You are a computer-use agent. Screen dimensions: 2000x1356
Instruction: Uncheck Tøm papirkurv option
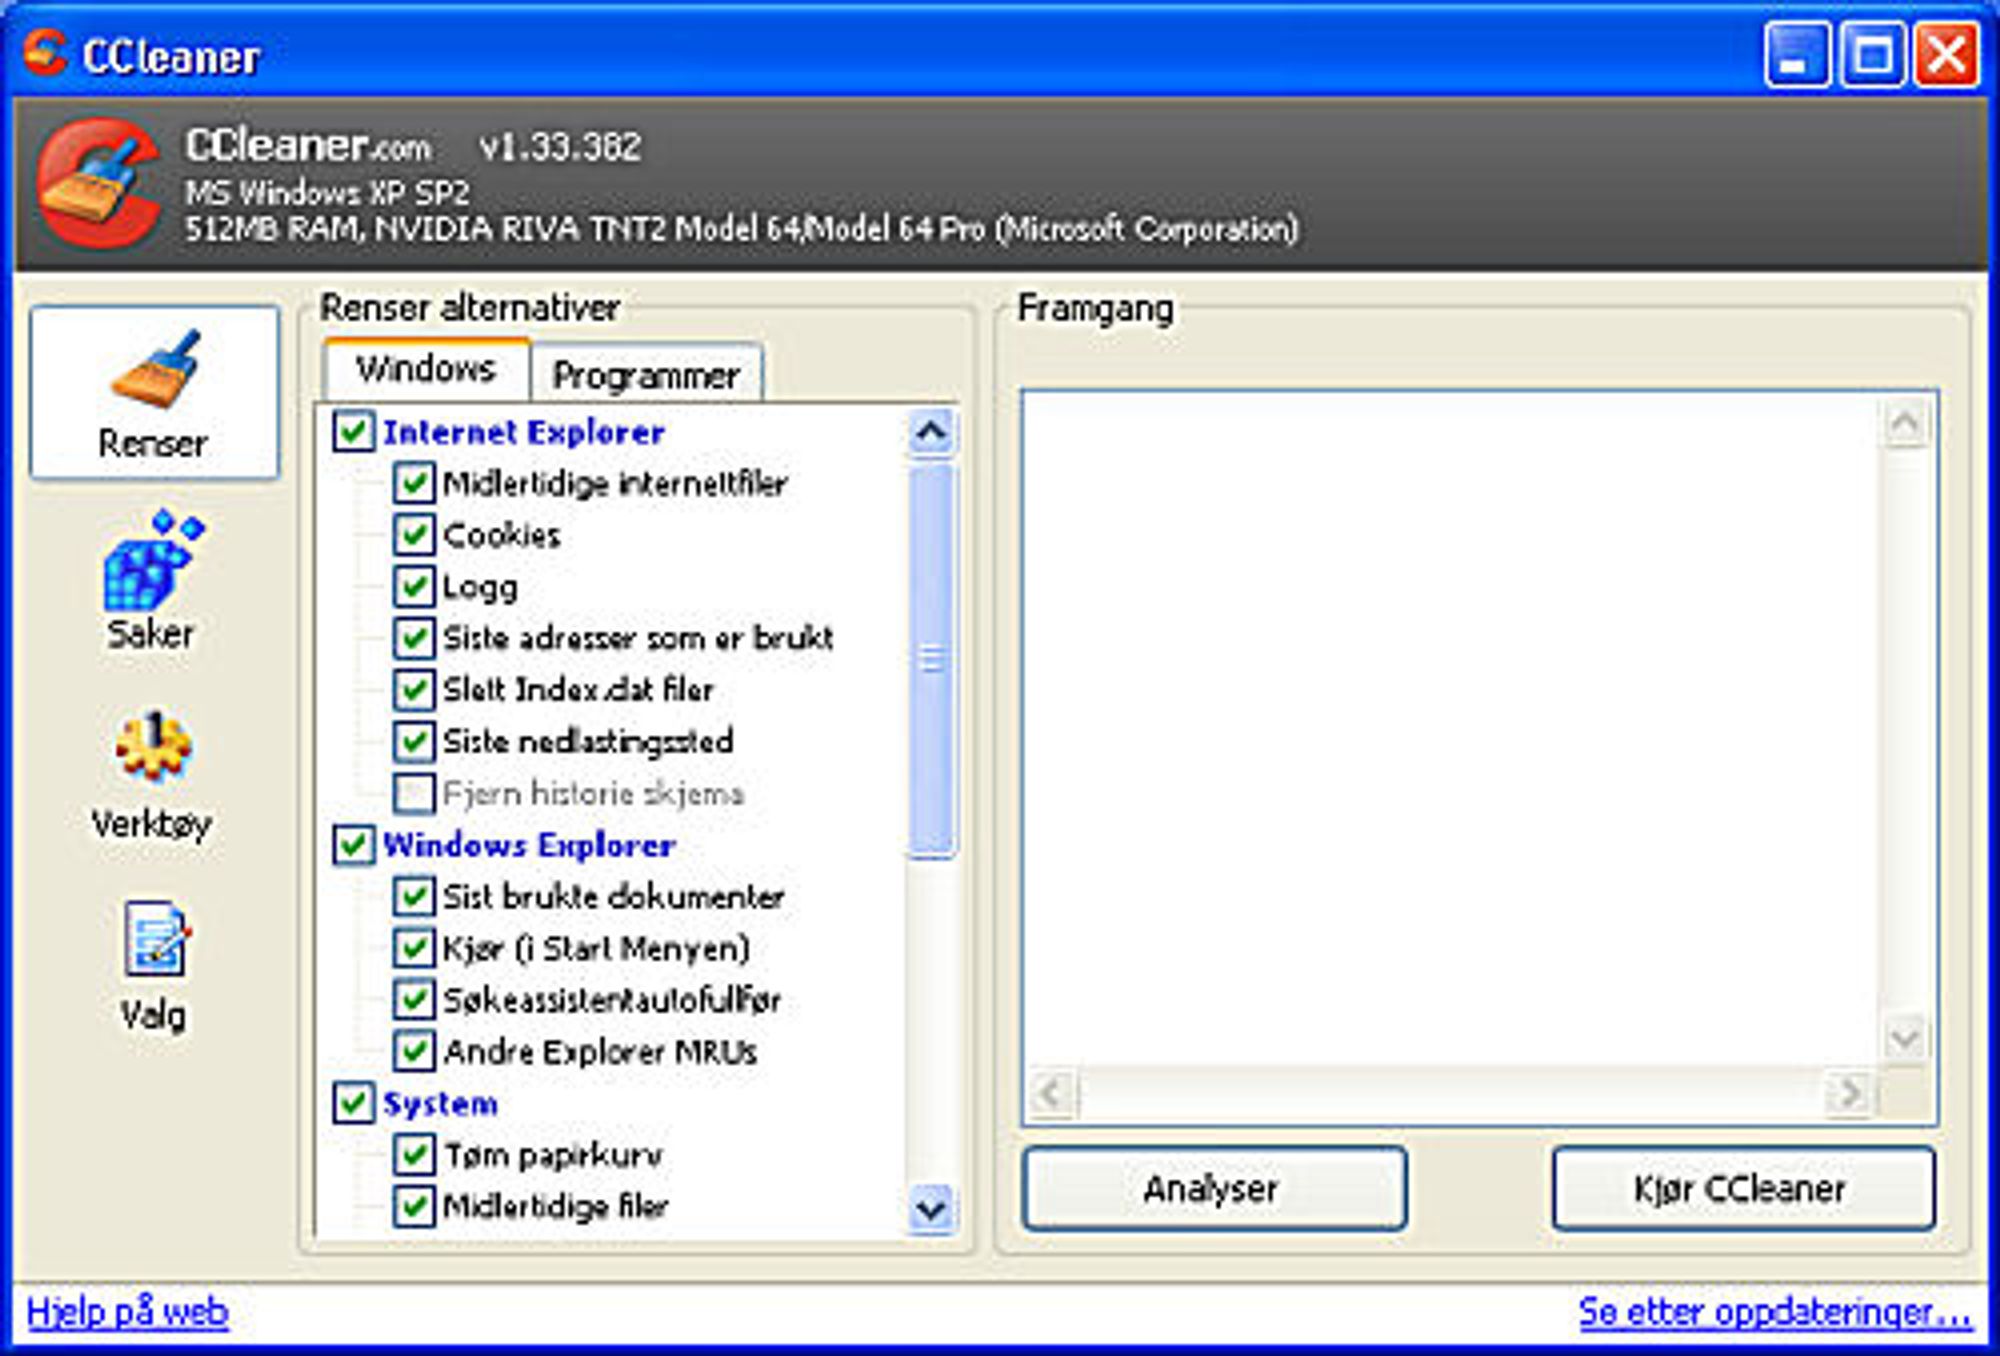pyautogui.click(x=414, y=1155)
